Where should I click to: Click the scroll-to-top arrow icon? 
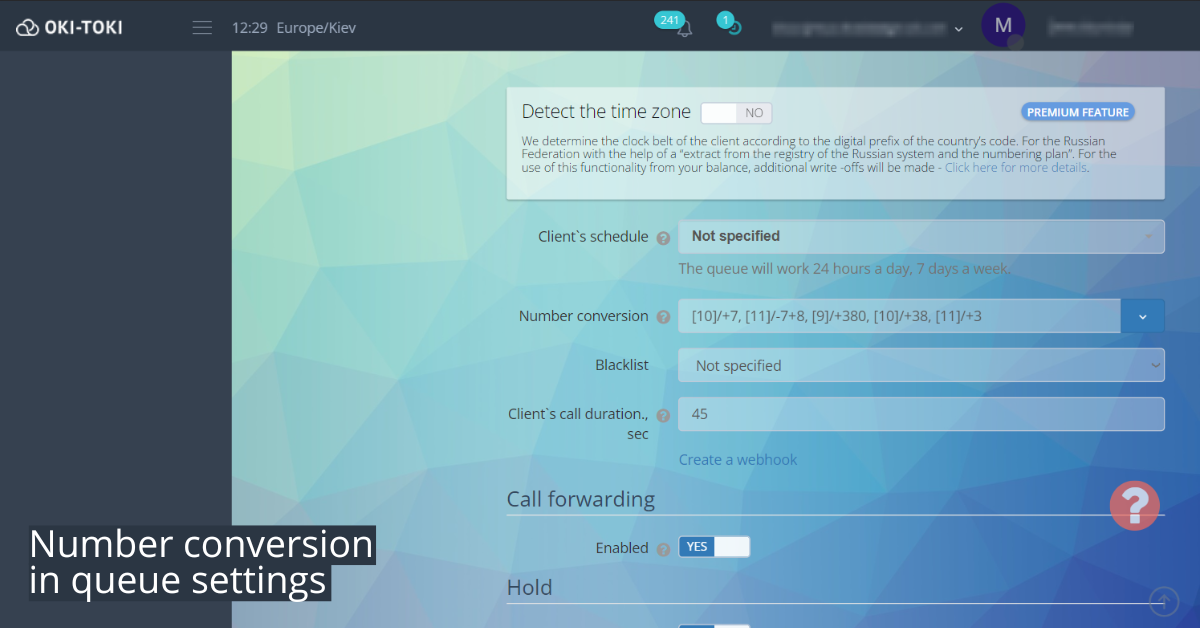(1163, 601)
